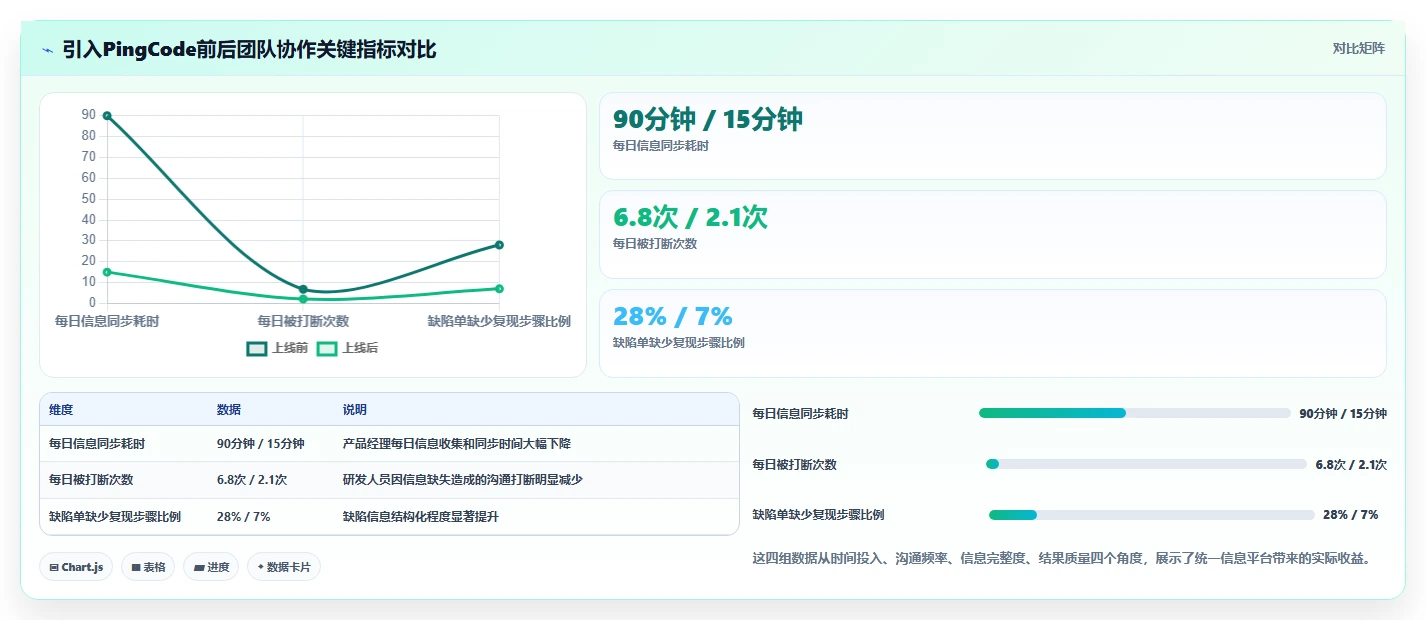Click the 进度 tag chip
Viewport: 1426px width, 620px height.
(211, 567)
